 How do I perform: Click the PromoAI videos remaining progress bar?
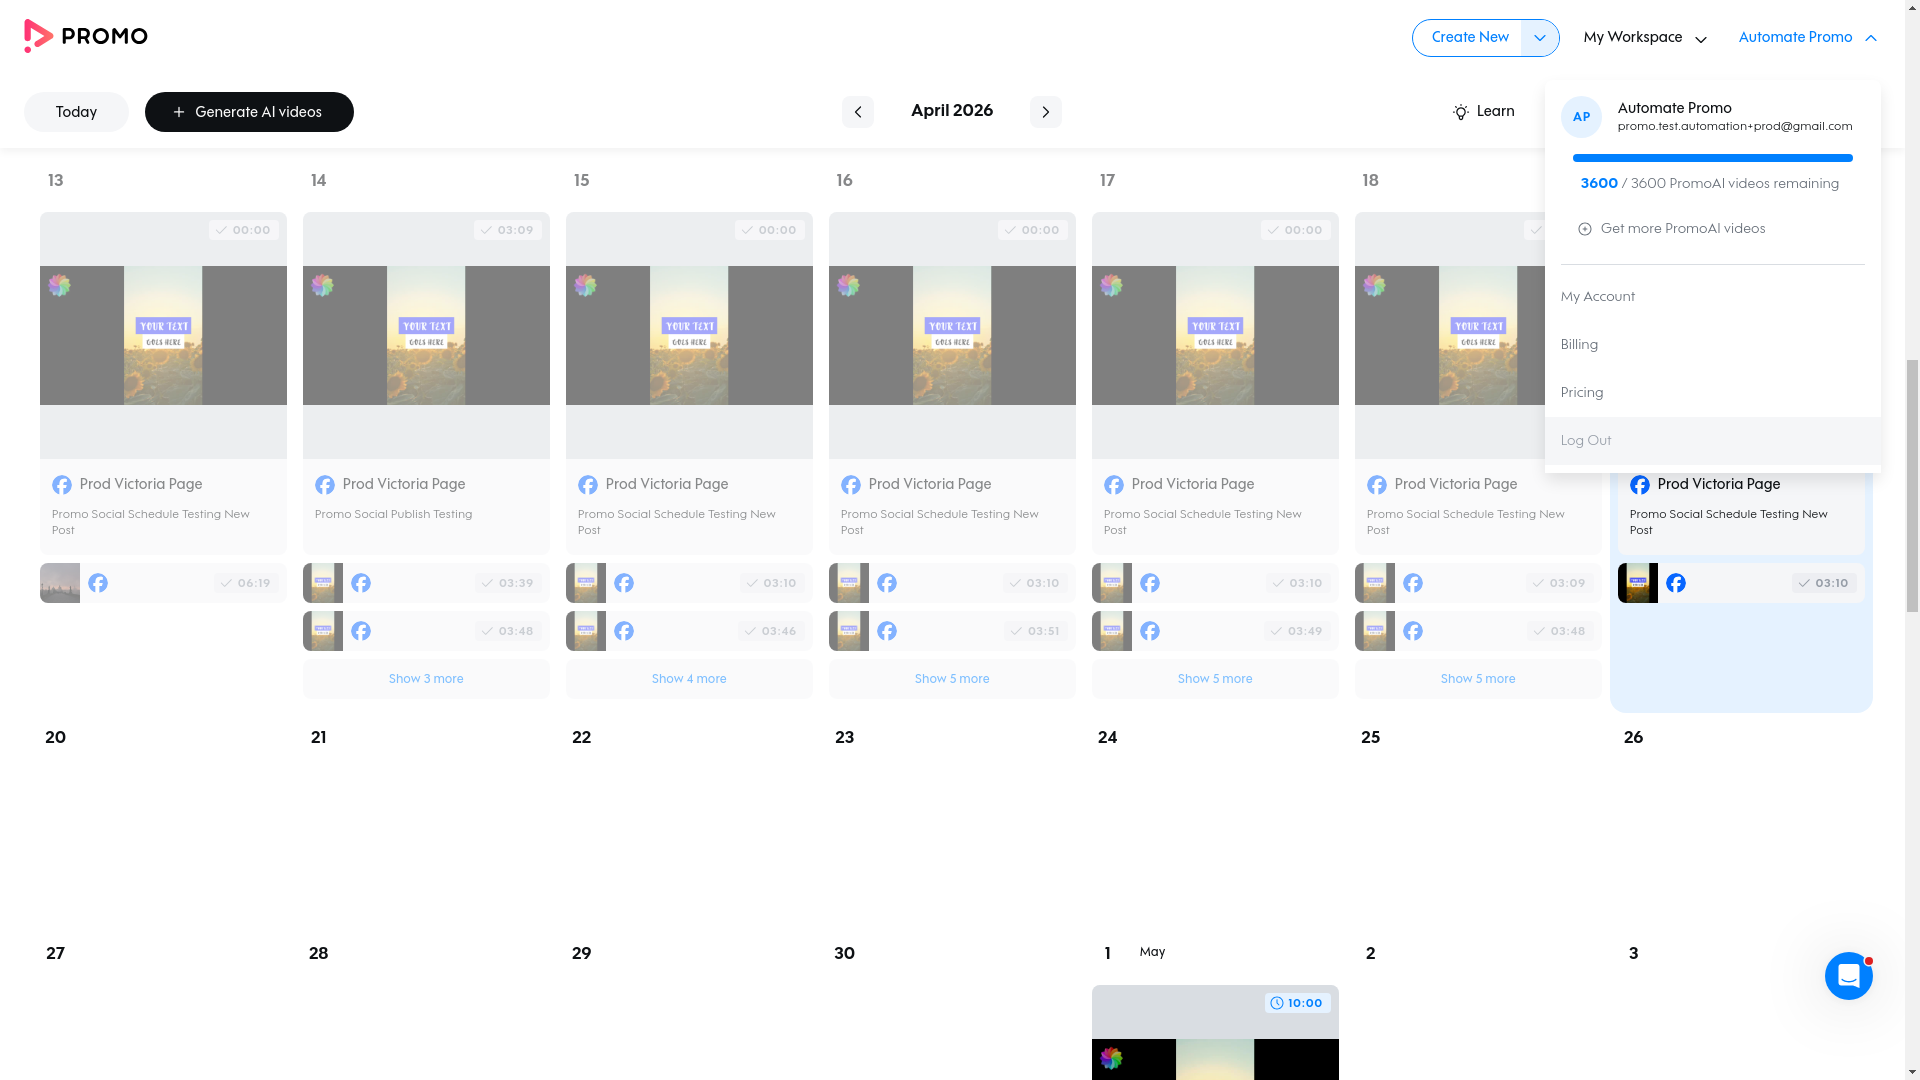click(x=1712, y=158)
